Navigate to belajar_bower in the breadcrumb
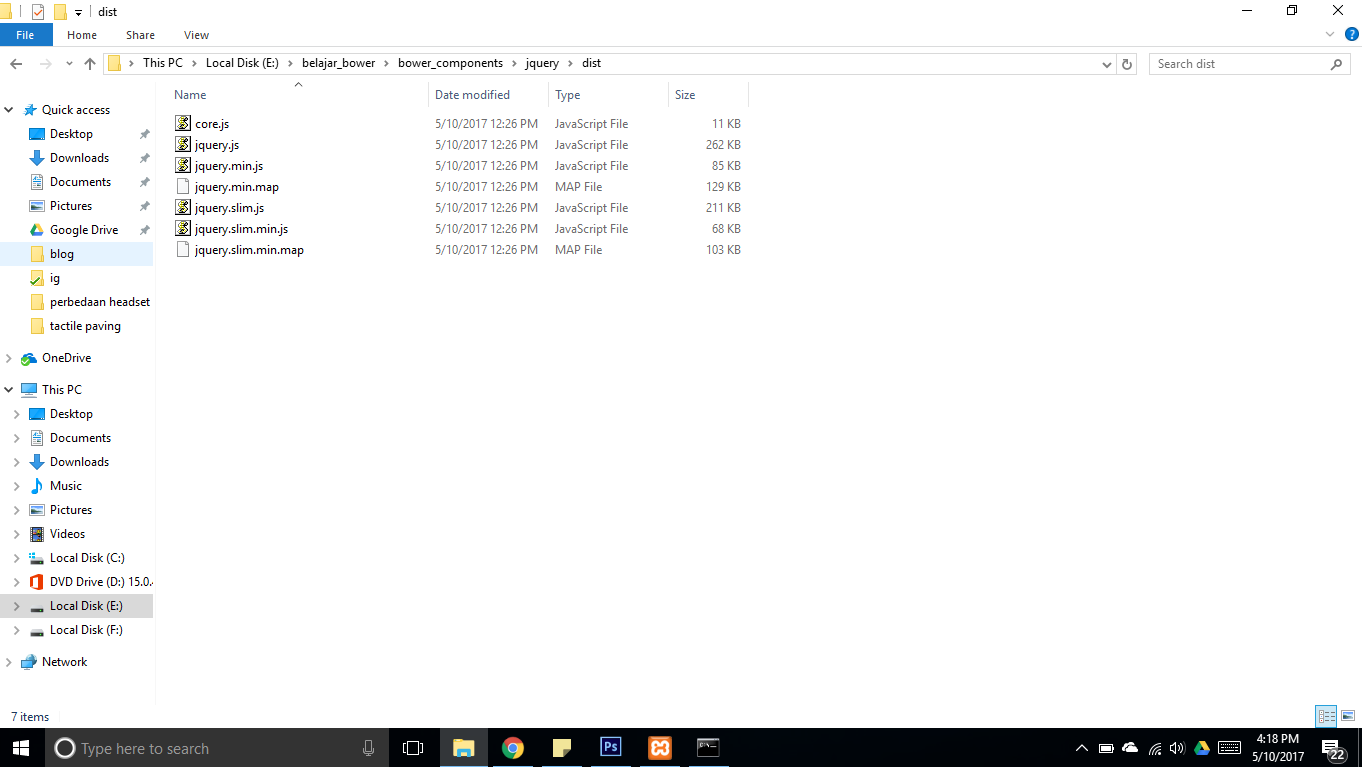 [338, 63]
